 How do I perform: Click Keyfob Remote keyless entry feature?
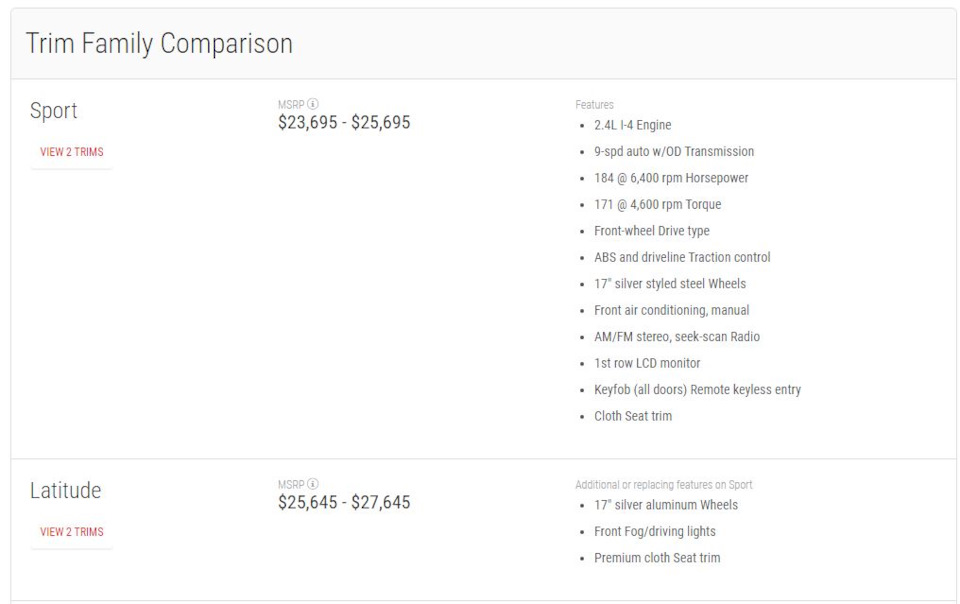point(697,389)
